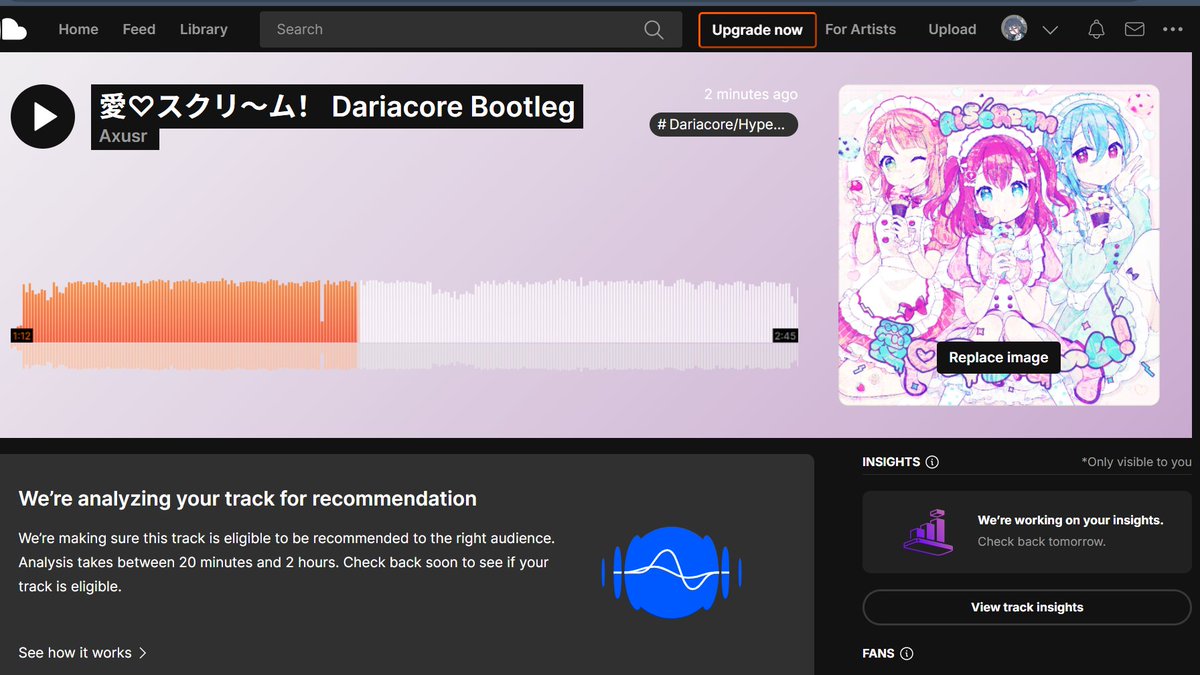1200x675 pixels.
Task: Click the '2 minutes ago' timestamp
Action: (x=751, y=94)
